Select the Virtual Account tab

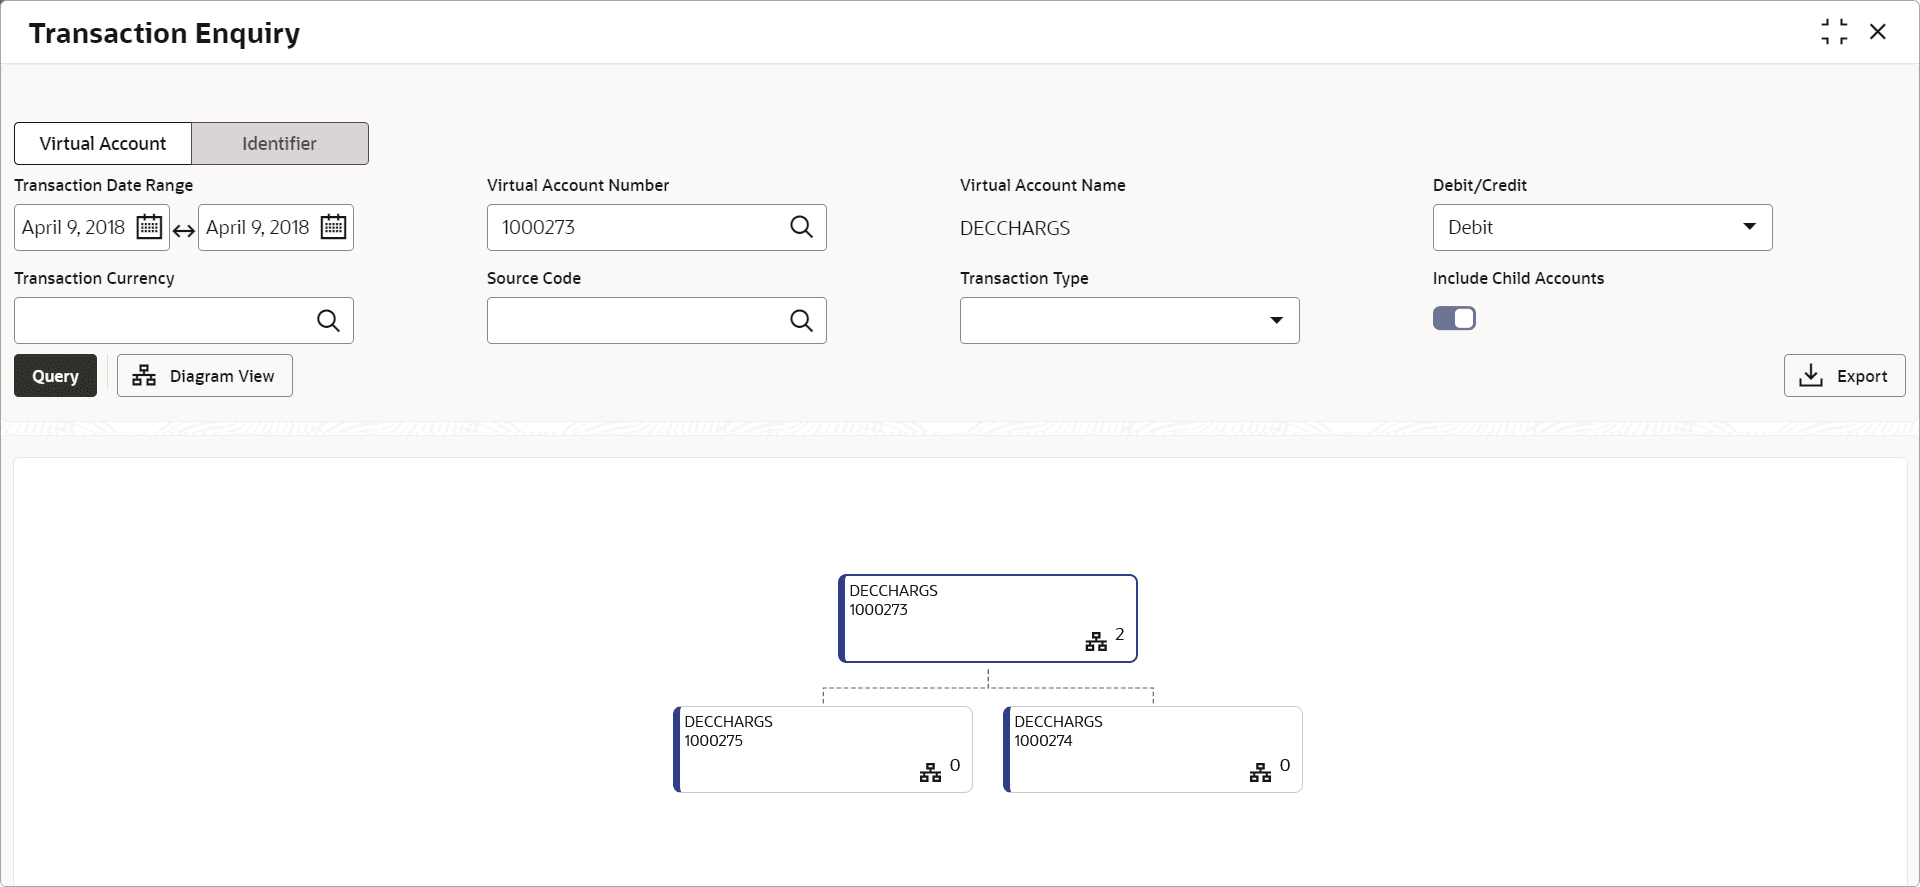[103, 143]
